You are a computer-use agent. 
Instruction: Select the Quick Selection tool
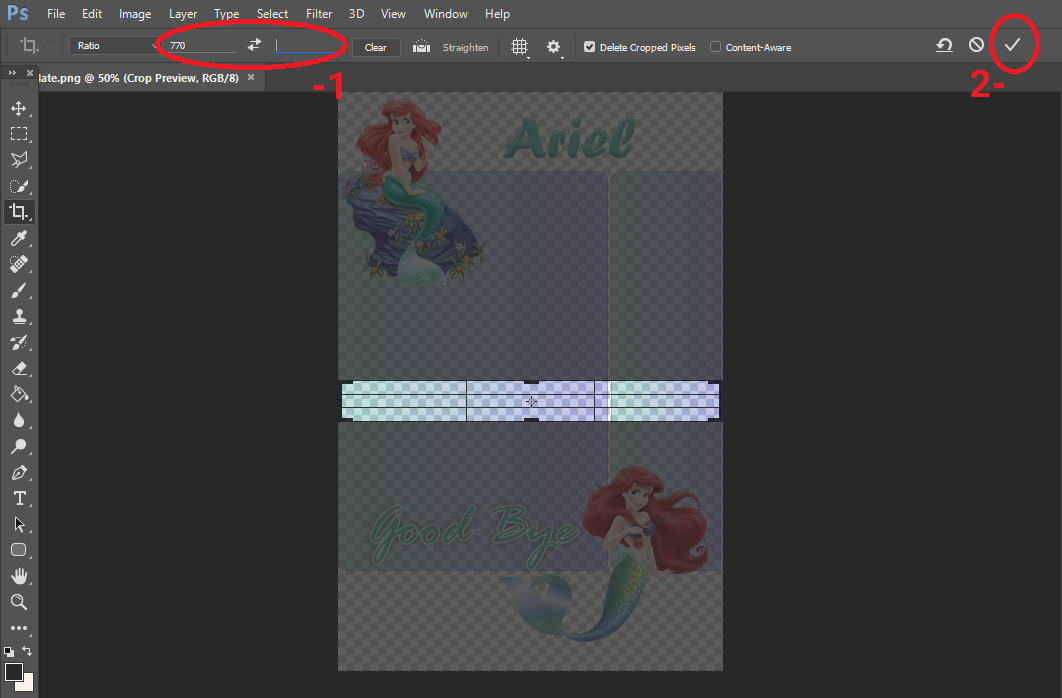[x=19, y=186]
